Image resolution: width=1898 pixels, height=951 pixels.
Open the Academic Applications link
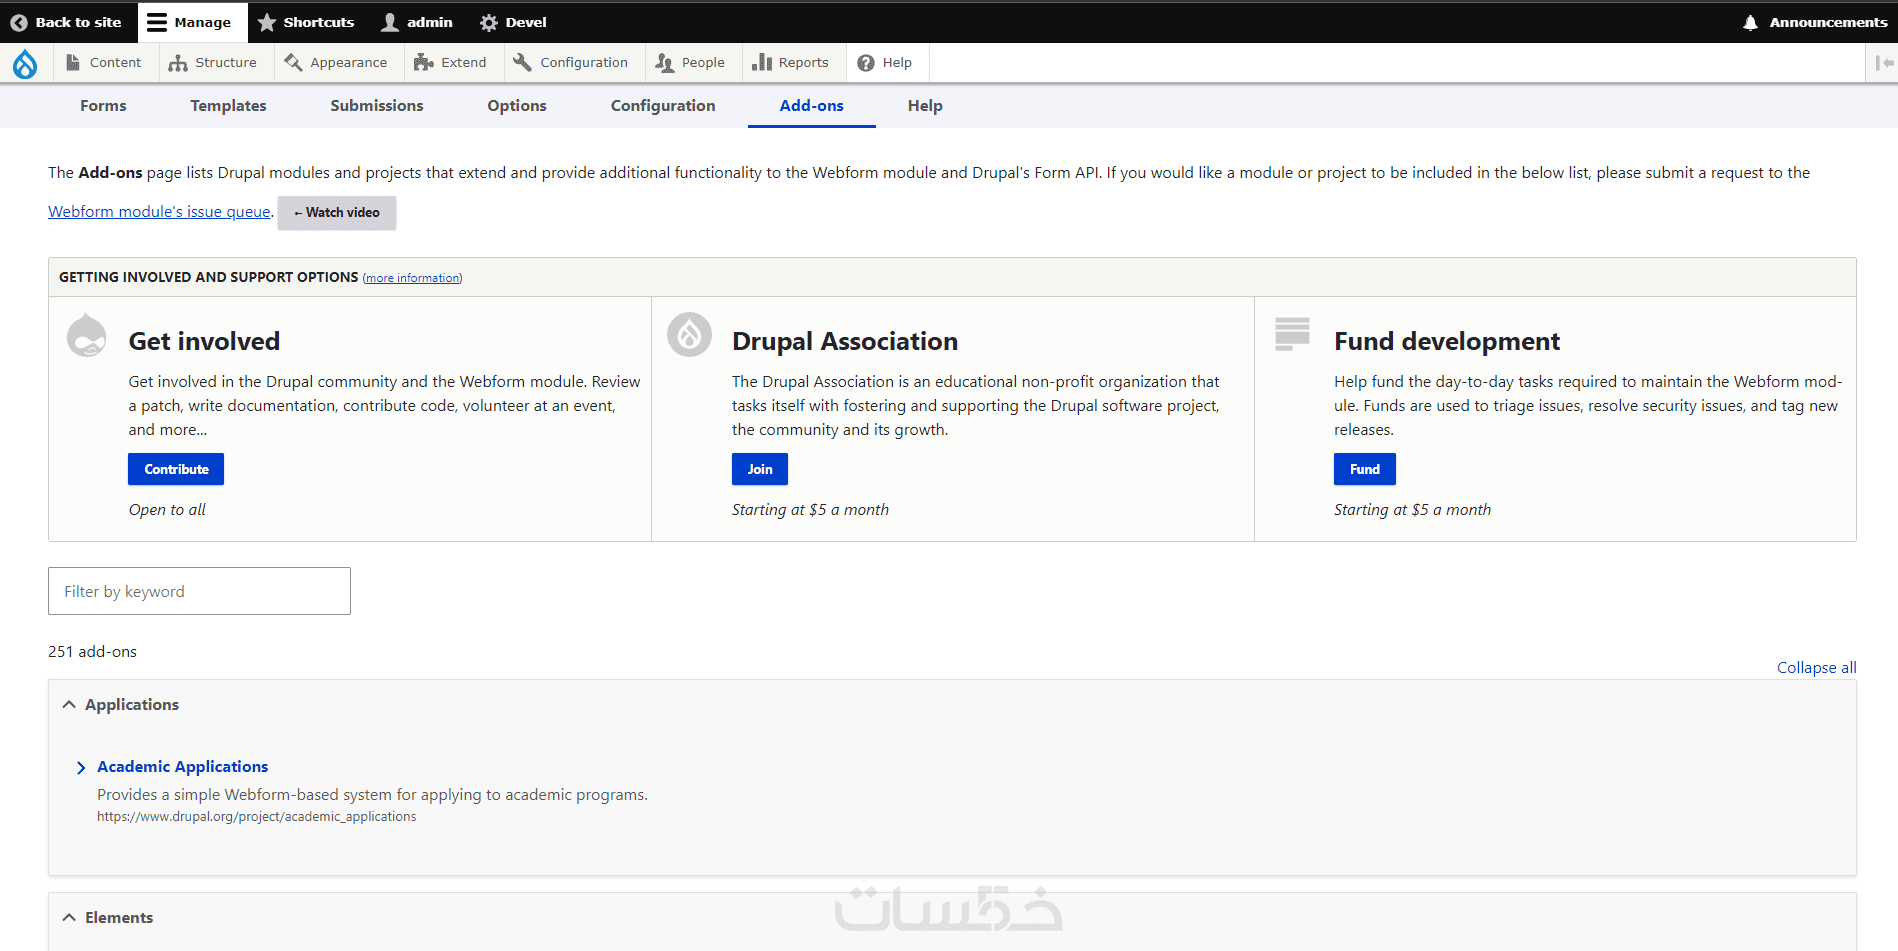[182, 766]
